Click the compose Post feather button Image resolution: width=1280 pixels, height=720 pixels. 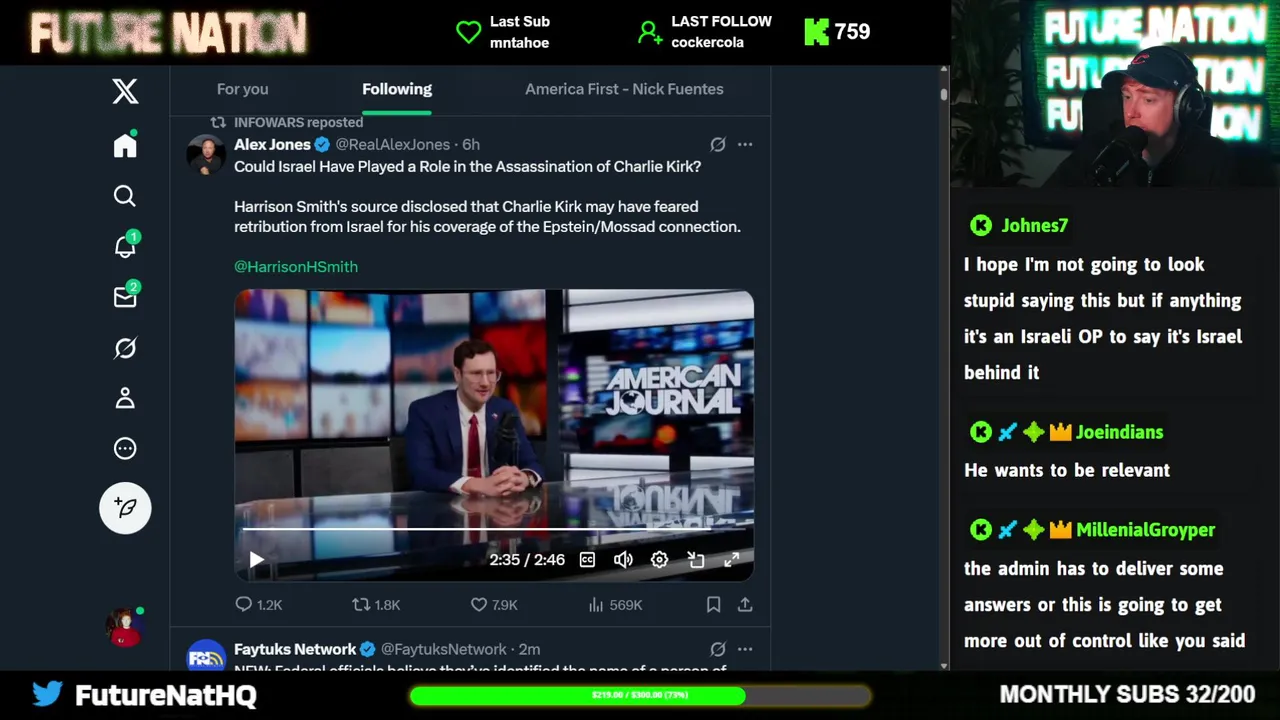tap(125, 507)
